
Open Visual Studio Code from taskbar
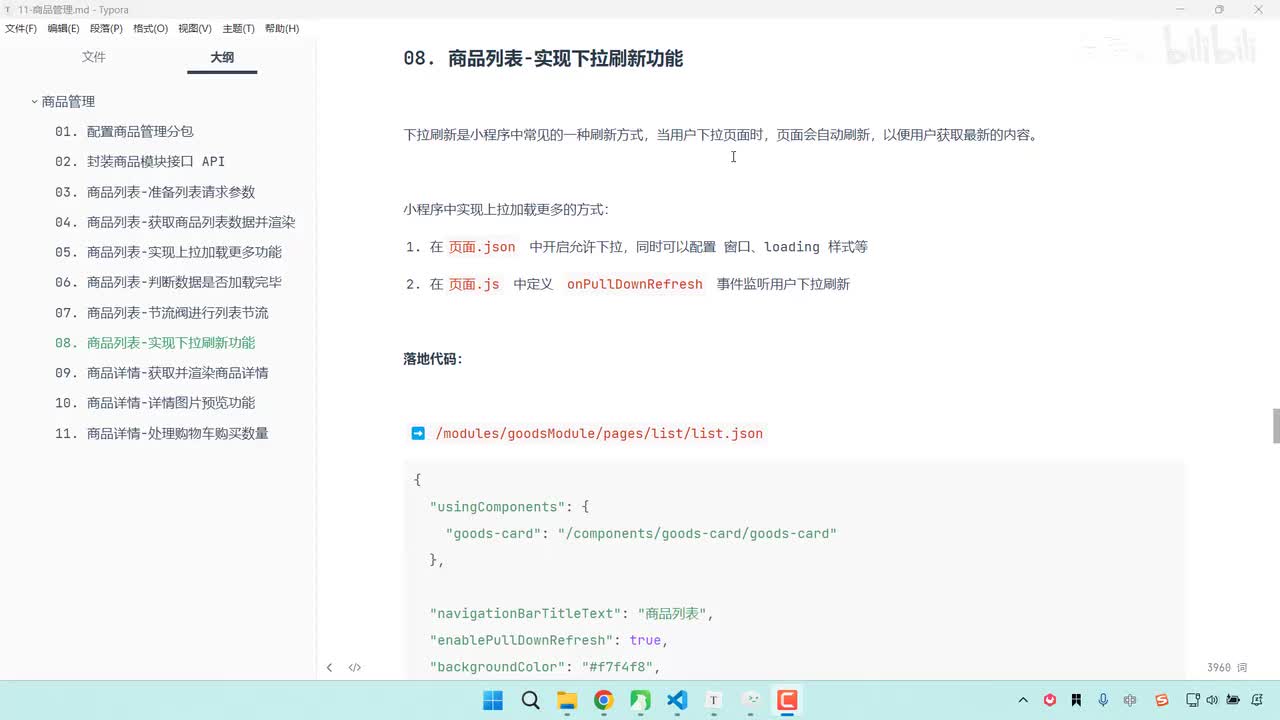point(677,700)
